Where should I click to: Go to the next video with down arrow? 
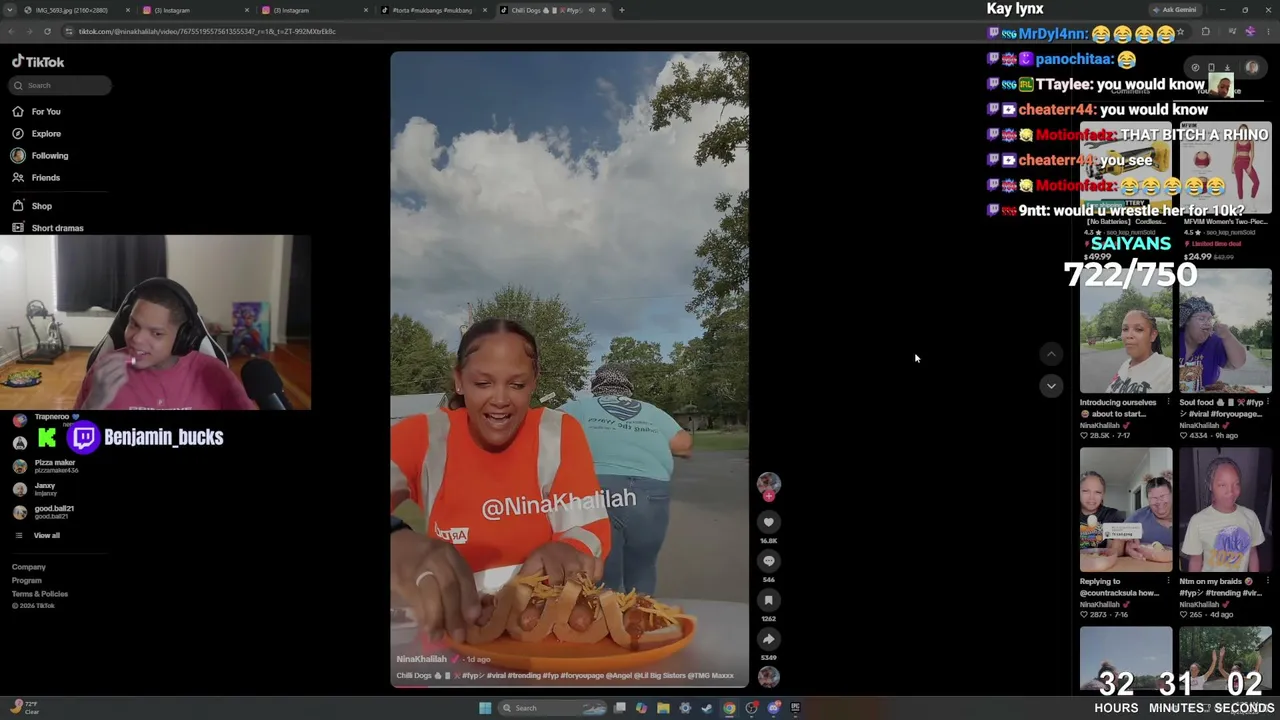[1050, 386]
